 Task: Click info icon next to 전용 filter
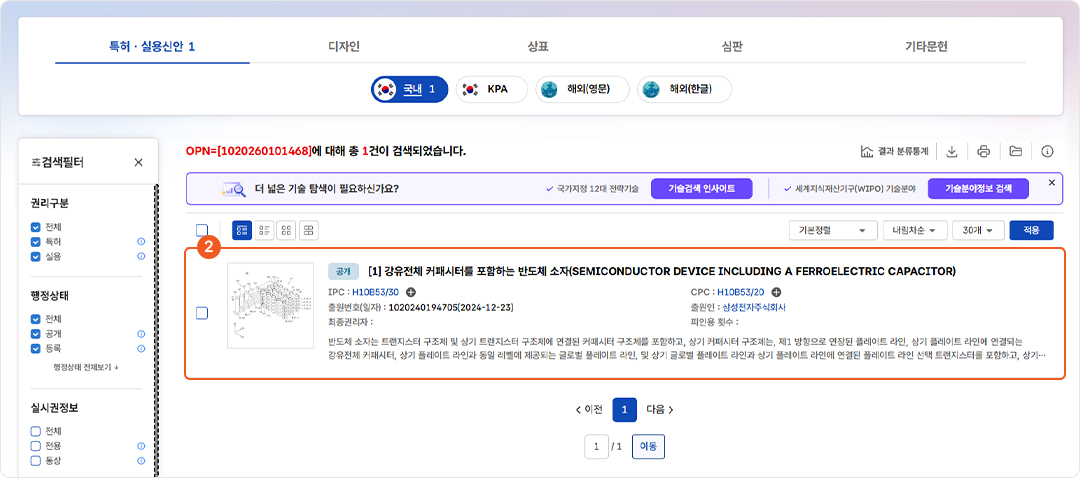(x=141, y=446)
